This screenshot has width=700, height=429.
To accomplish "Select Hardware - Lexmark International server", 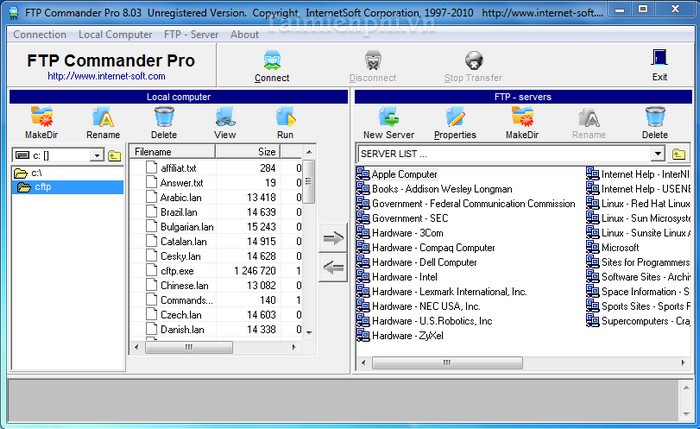I will click(442, 292).
